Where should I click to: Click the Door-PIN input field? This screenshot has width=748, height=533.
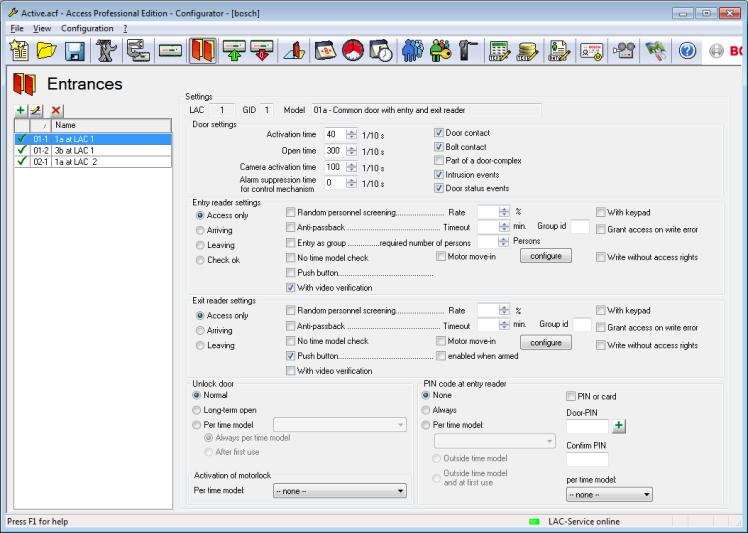[587, 426]
